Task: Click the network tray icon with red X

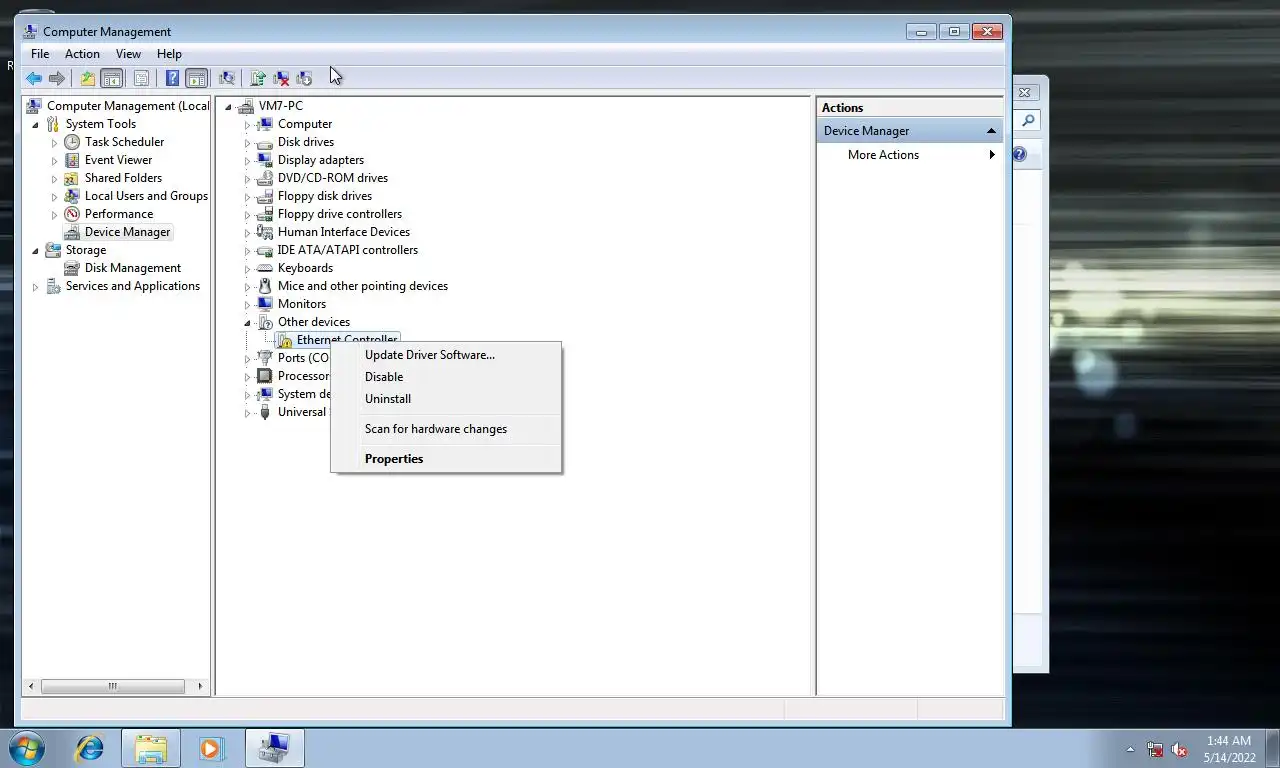Action: [1155, 749]
